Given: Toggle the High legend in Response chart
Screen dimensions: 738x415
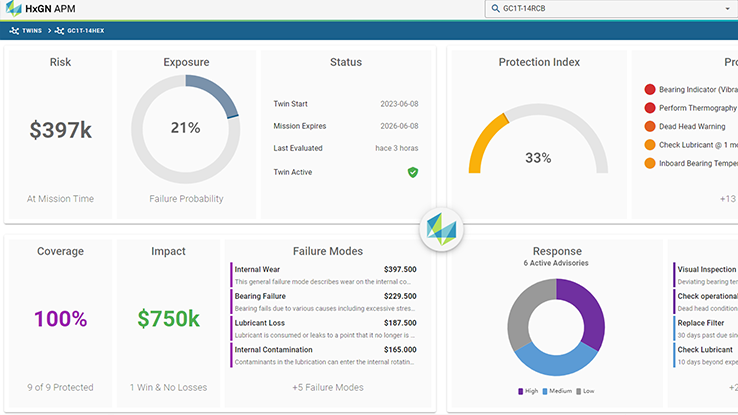Looking at the screenshot, I should pyautogui.click(x=526, y=391).
